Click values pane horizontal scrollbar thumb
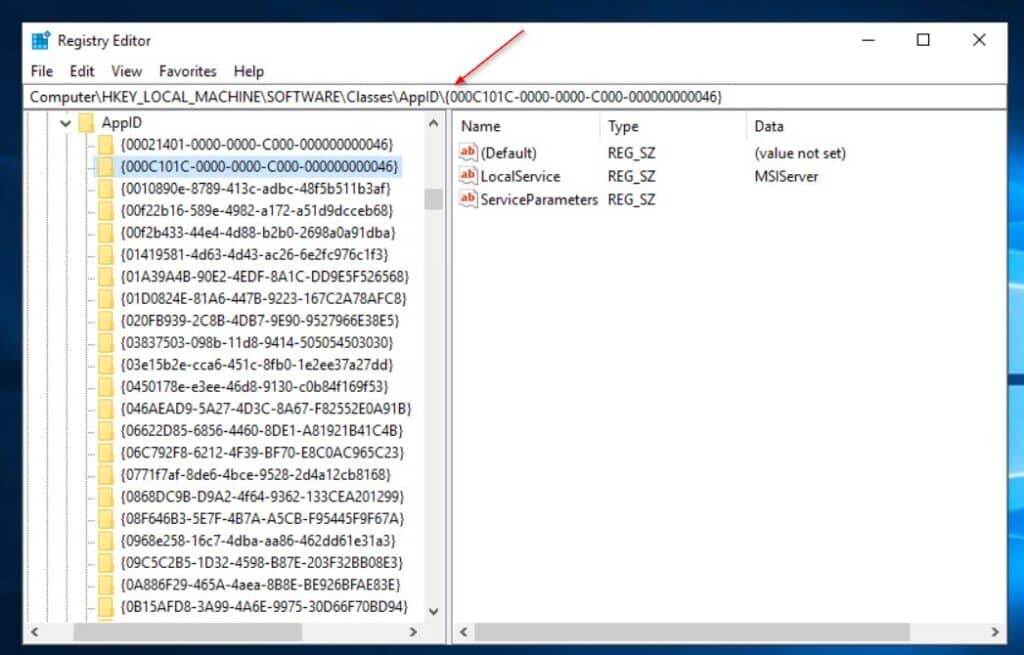Image resolution: width=1024 pixels, height=655 pixels. coord(692,632)
